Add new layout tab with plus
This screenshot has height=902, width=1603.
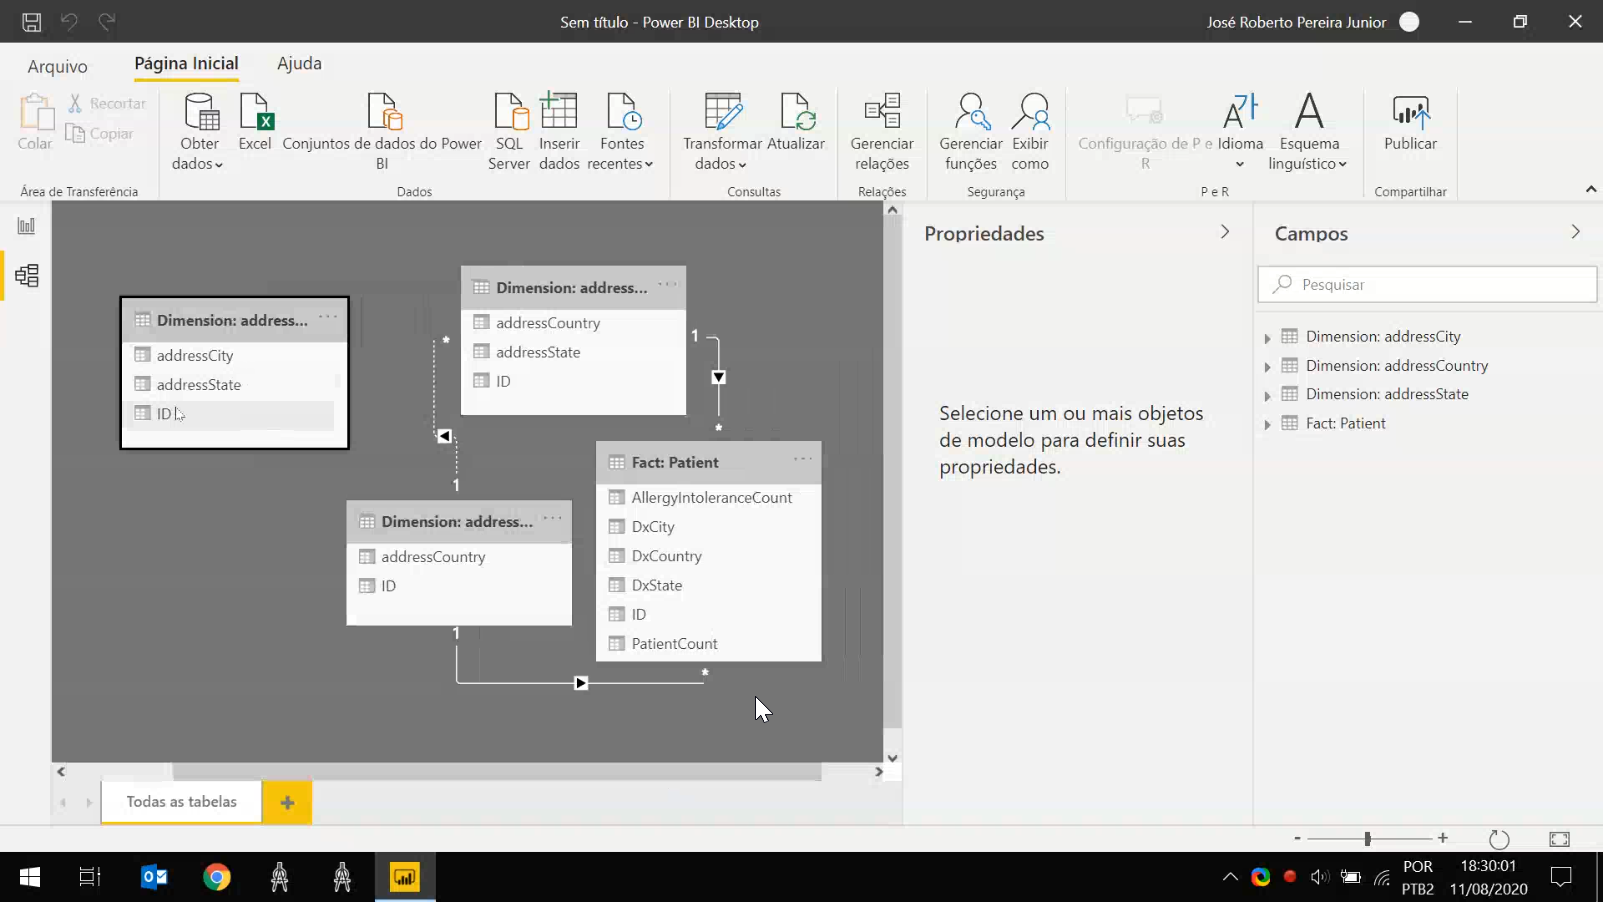pos(287,802)
